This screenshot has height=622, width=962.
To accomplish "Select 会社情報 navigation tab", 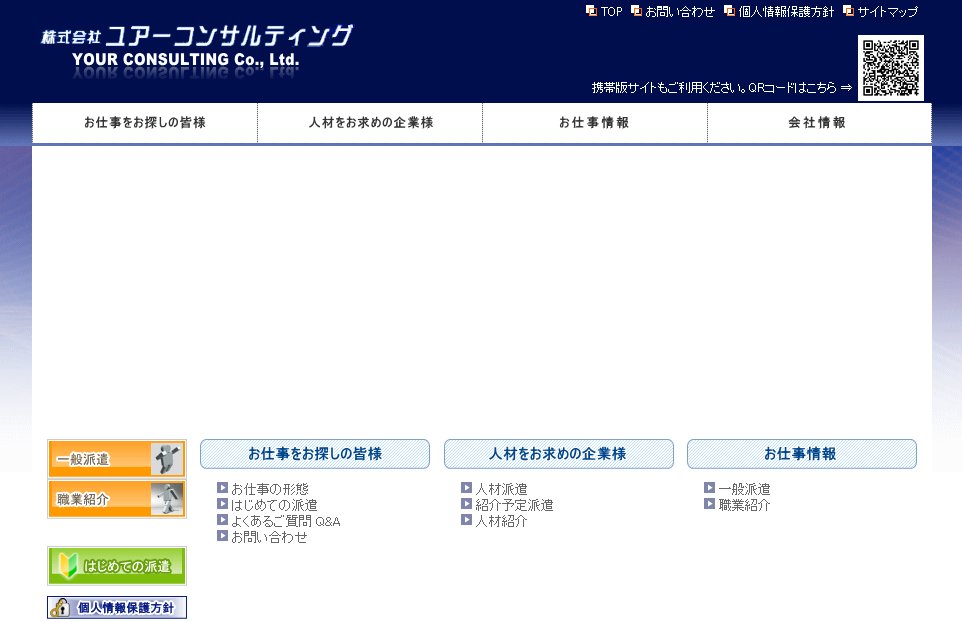I will pos(818,123).
